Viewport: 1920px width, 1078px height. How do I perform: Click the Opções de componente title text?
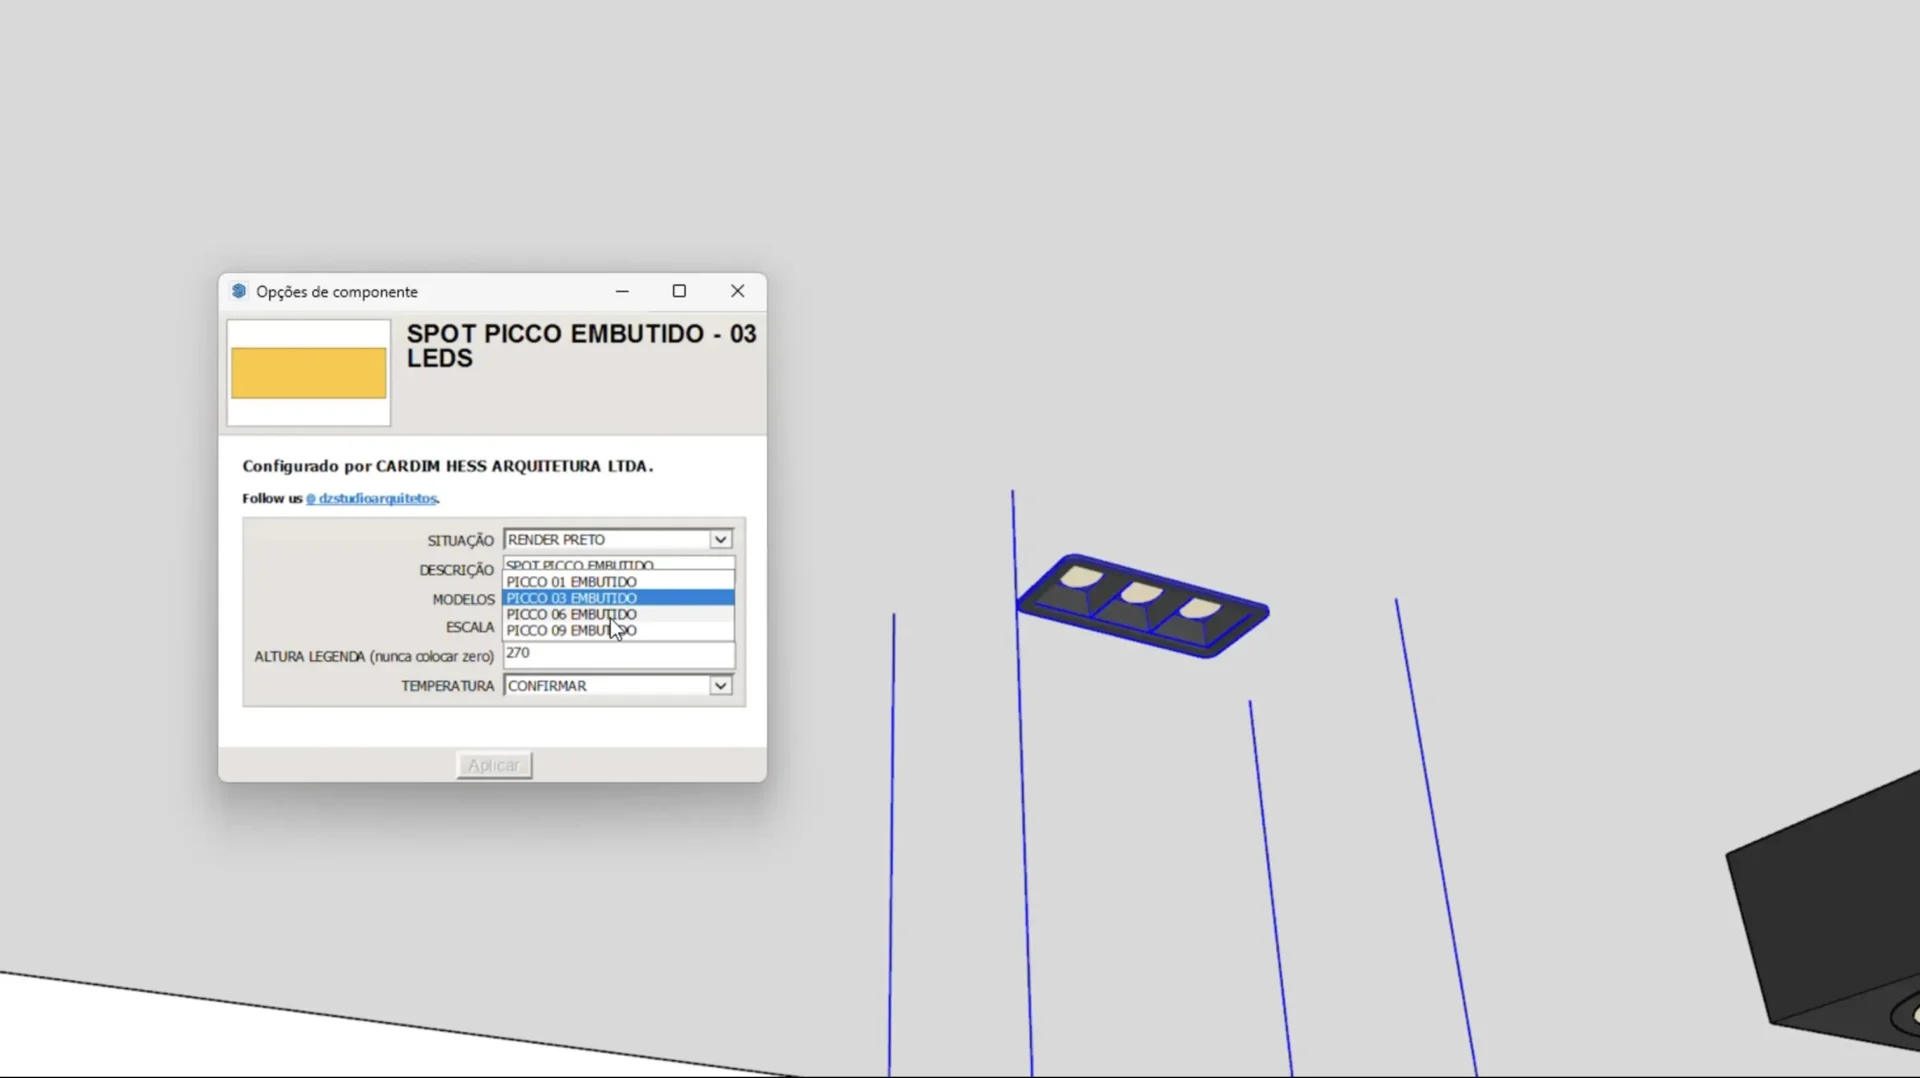337,292
